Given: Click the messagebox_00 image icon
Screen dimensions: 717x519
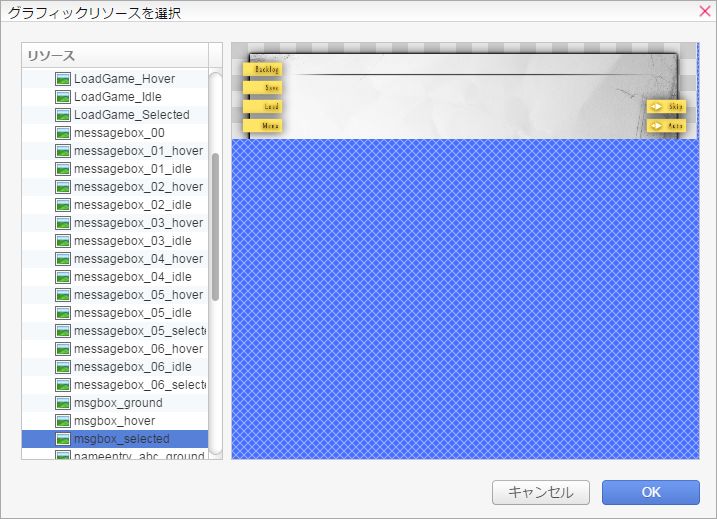Looking at the screenshot, I should (x=62, y=133).
